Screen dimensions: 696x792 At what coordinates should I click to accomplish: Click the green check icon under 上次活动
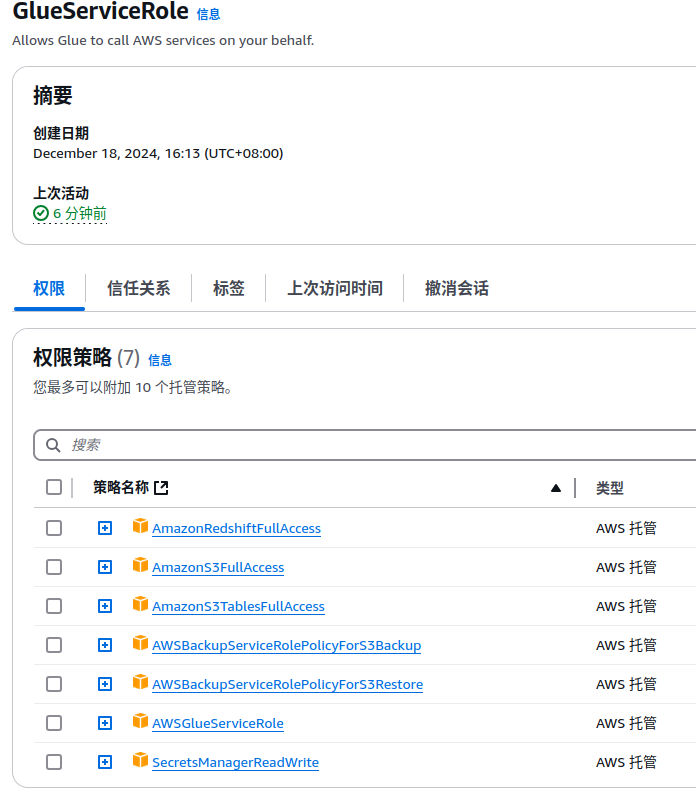click(x=41, y=213)
